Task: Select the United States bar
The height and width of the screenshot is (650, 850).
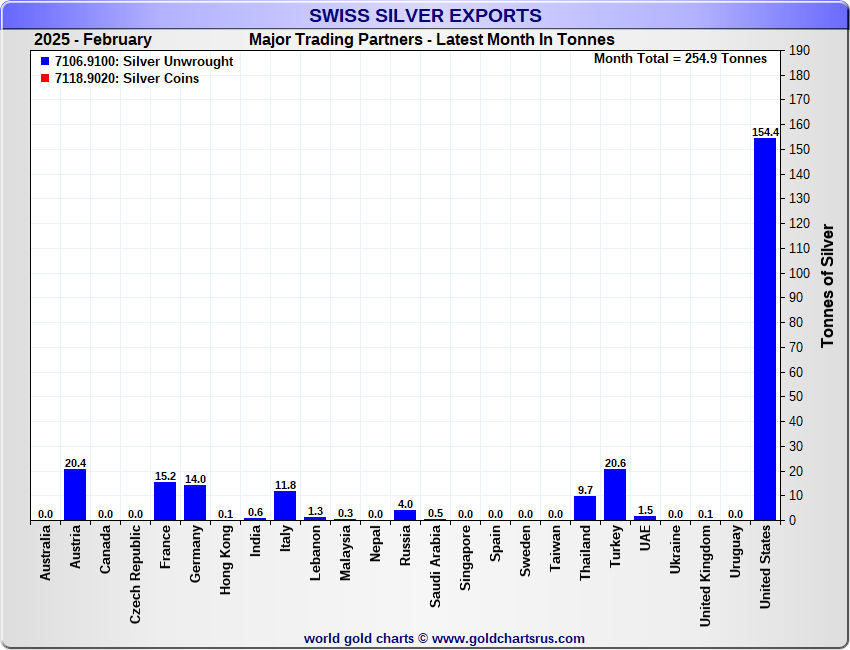Action: [x=765, y=329]
